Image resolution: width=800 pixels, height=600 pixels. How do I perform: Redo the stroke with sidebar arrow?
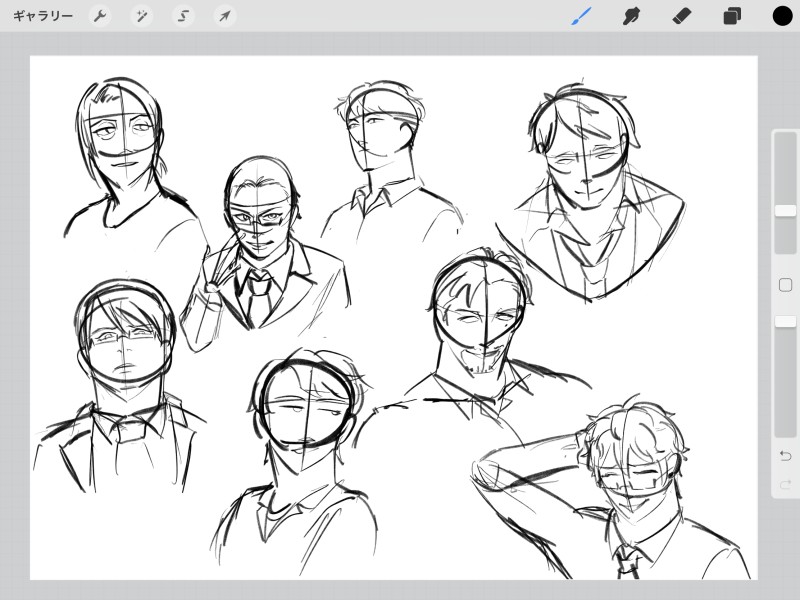[x=785, y=484]
